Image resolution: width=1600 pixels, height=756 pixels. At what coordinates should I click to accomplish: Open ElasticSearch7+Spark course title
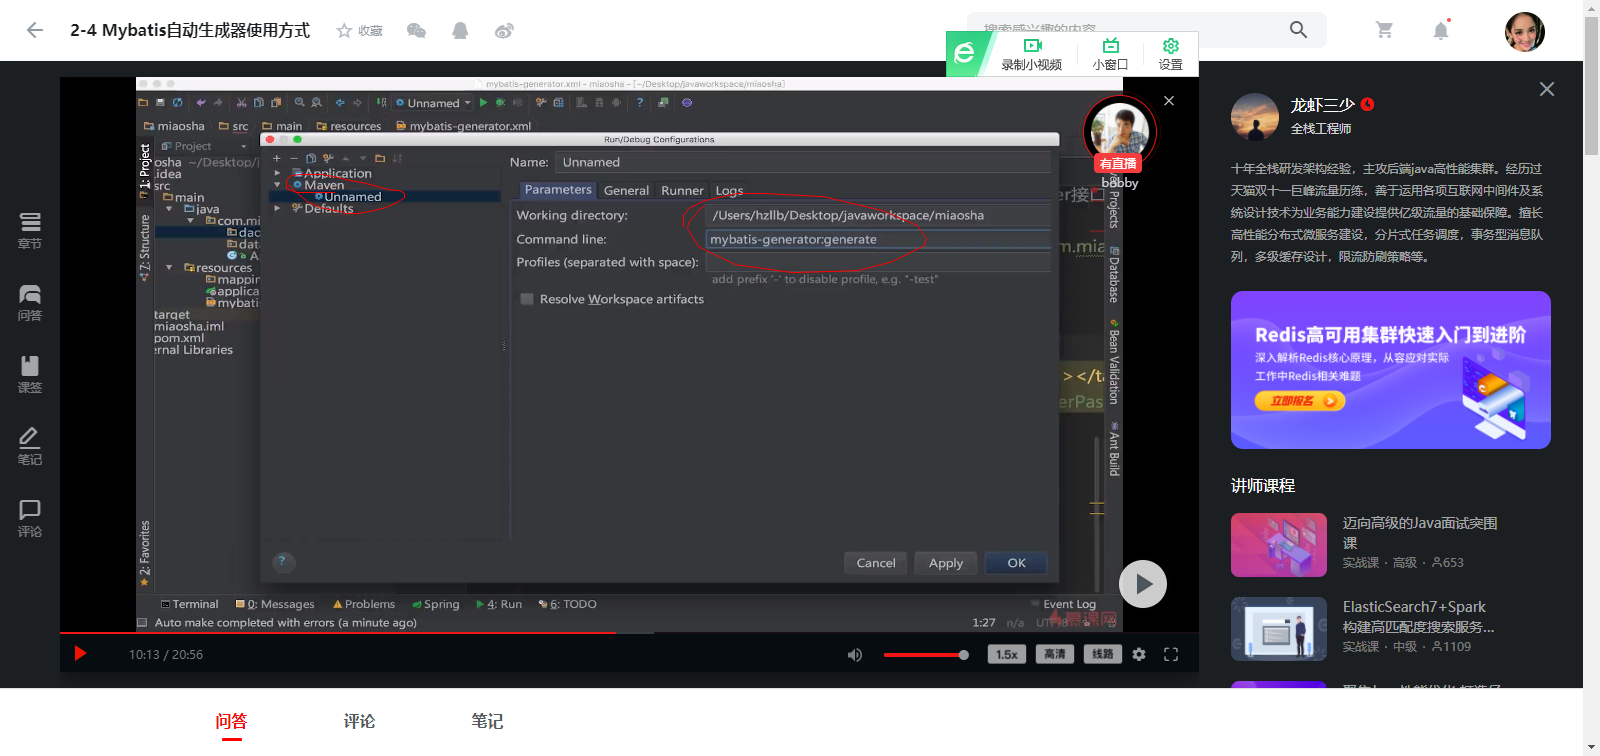(1418, 617)
